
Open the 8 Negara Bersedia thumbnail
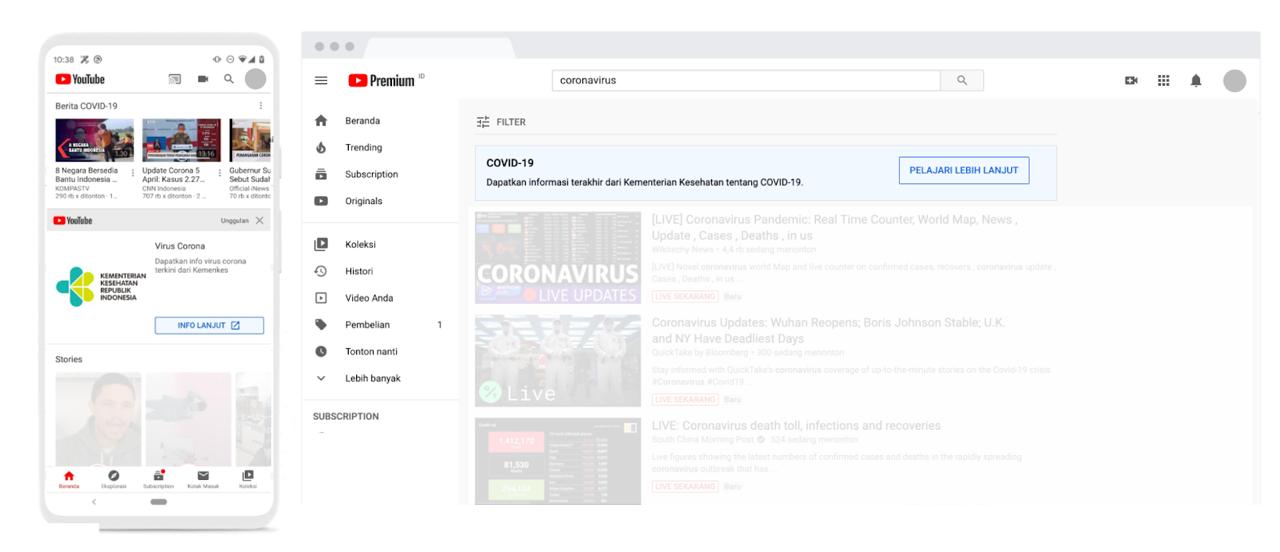pyautogui.click(x=95, y=141)
